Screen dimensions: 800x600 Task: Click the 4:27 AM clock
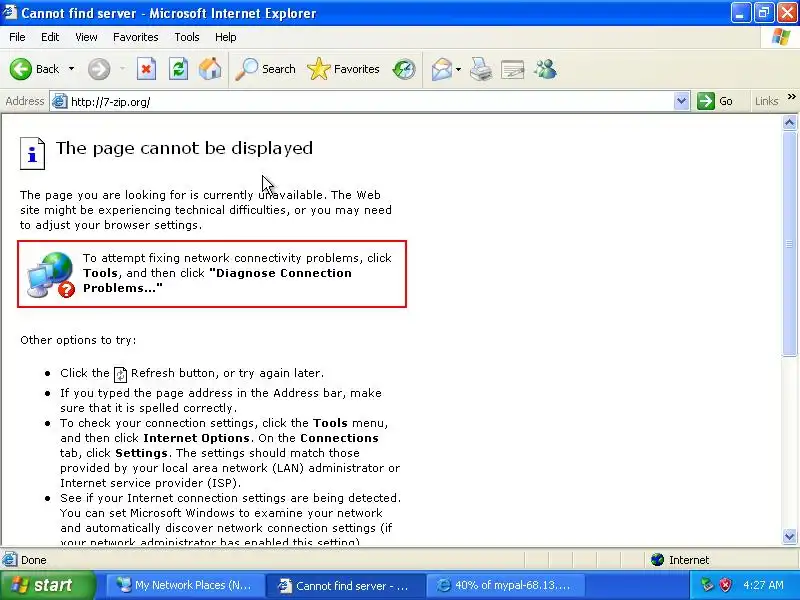[763, 585]
